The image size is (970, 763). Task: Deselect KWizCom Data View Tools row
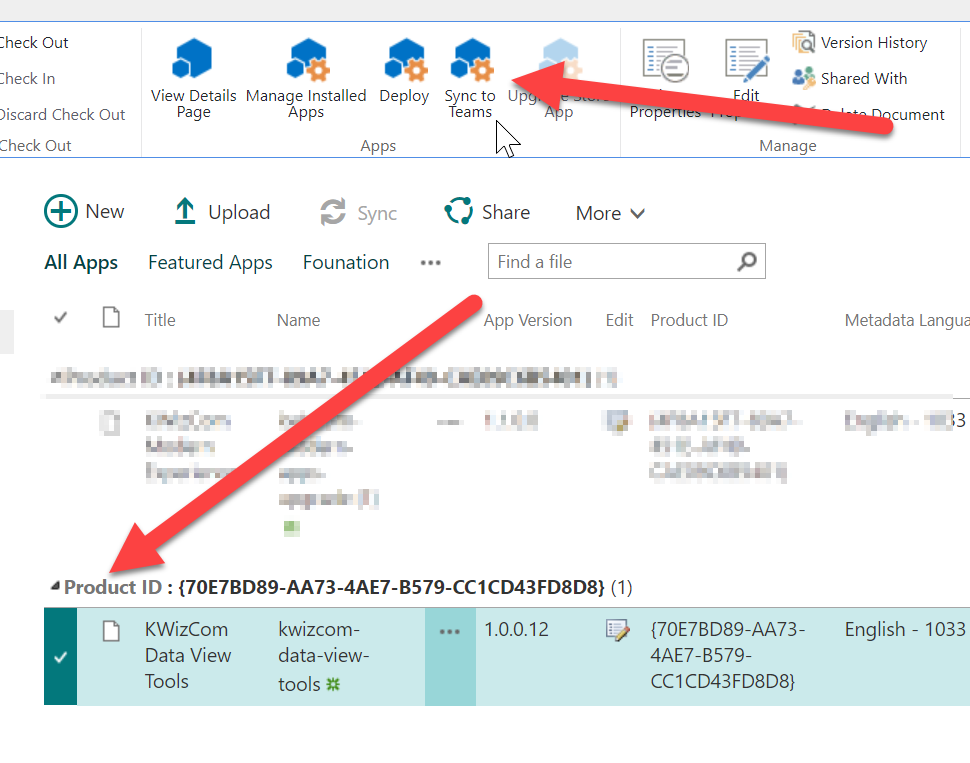pyautogui.click(x=61, y=657)
